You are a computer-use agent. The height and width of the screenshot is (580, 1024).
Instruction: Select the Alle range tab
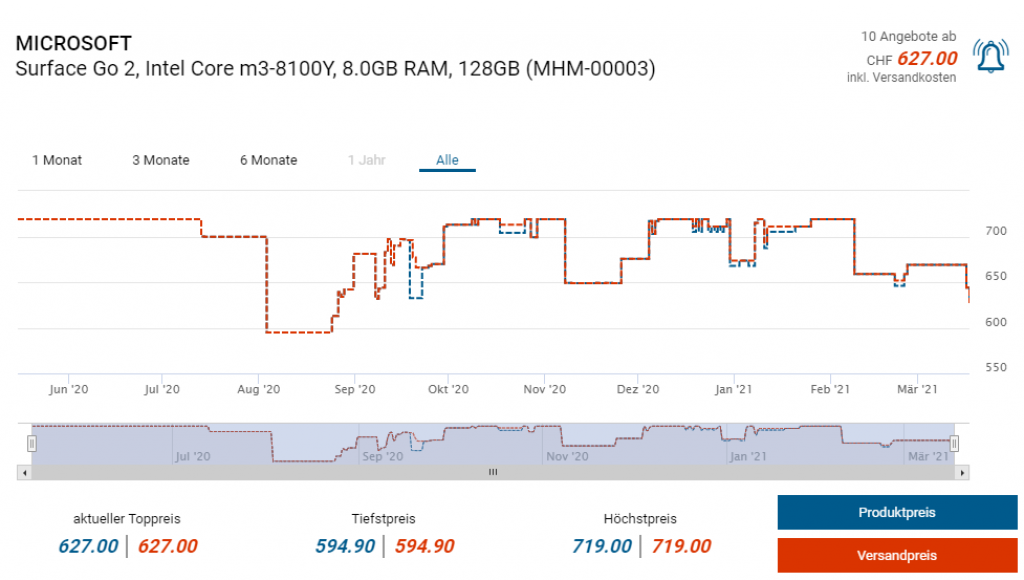pos(447,160)
